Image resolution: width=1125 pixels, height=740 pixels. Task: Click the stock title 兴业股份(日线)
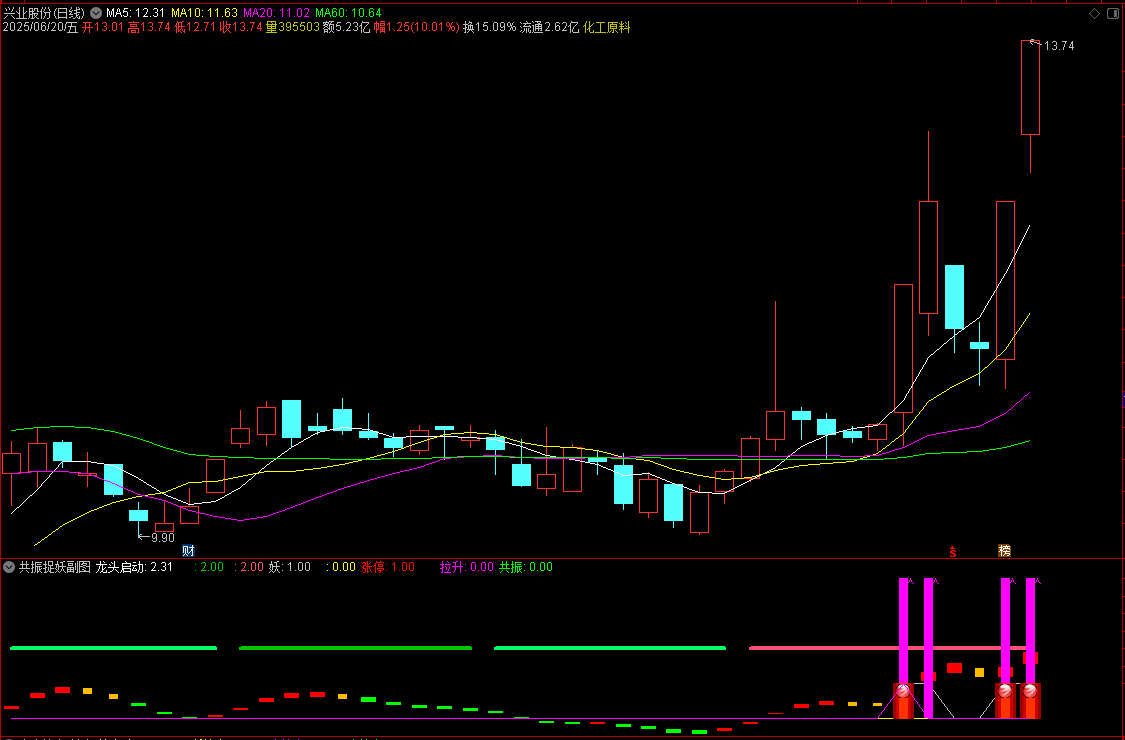[x=44, y=13]
